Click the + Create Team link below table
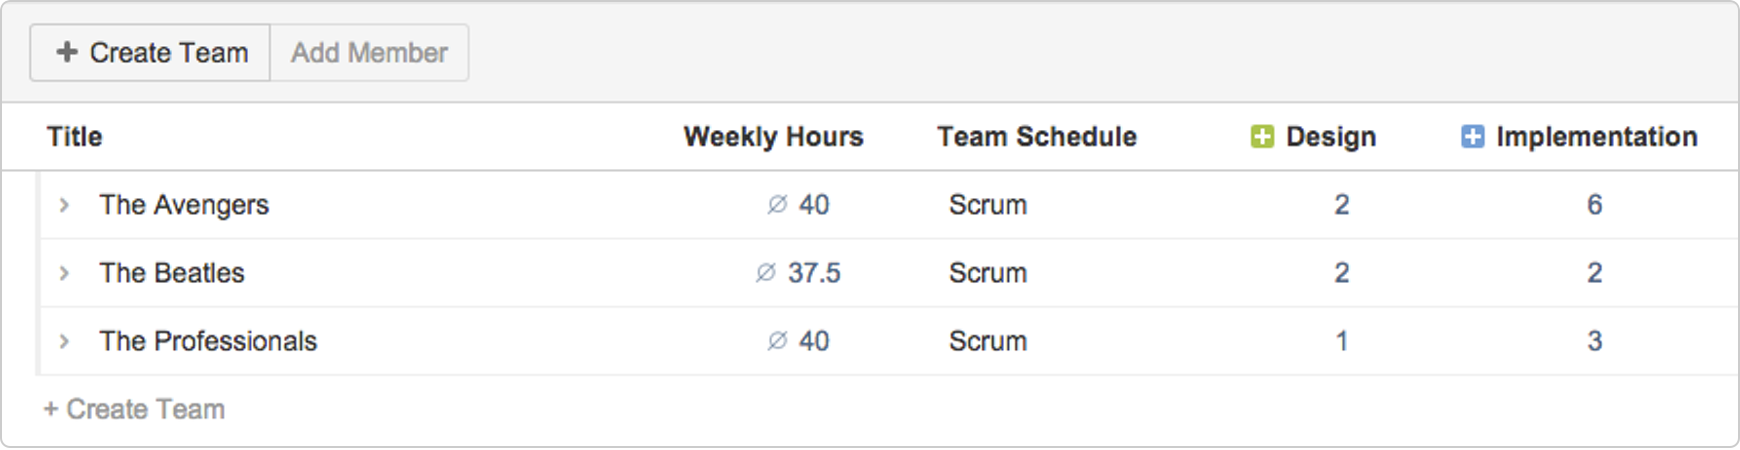1740x450 pixels. click(x=134, y=409)
